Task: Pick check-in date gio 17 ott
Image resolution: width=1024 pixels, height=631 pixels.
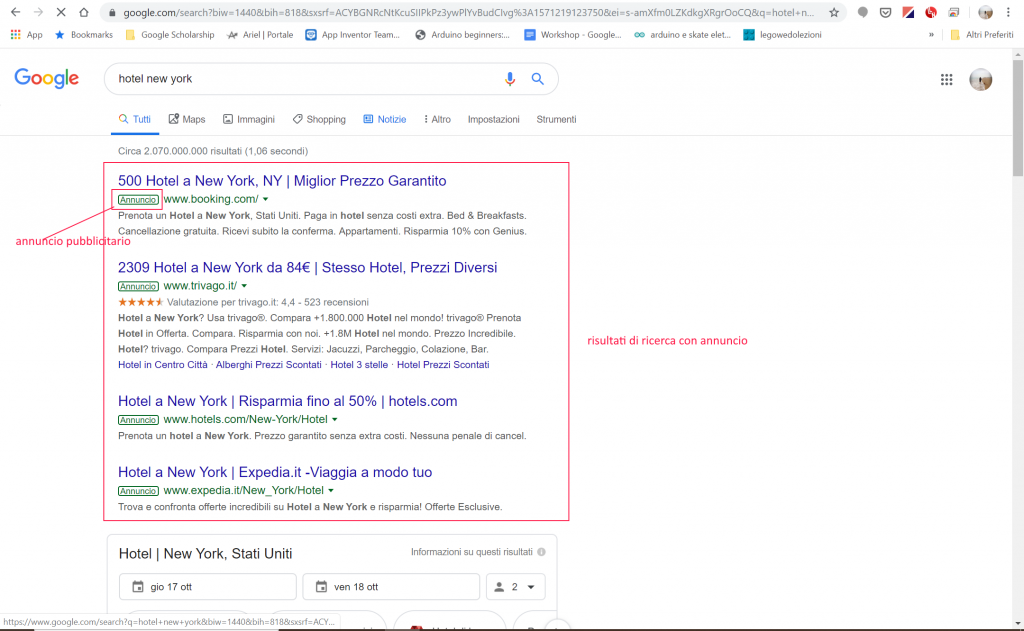Action: [x=208, y=587]
